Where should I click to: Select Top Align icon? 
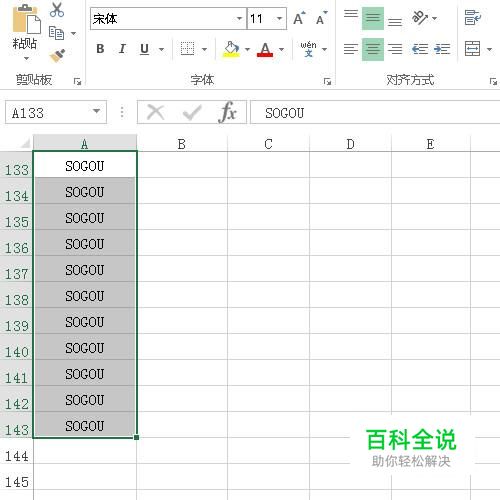pos(351,14)
